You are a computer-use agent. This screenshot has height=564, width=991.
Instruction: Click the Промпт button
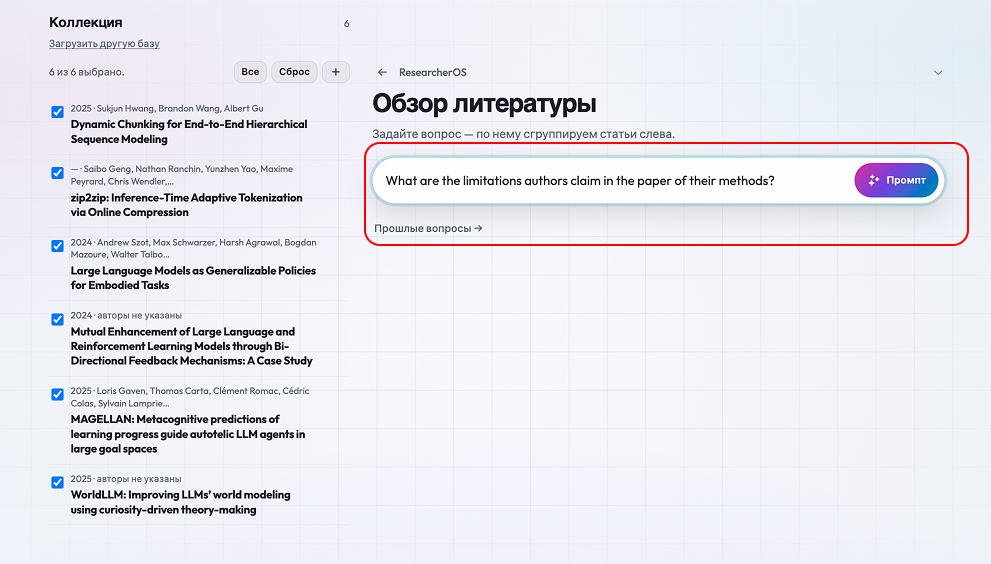[x=896, y=180]
